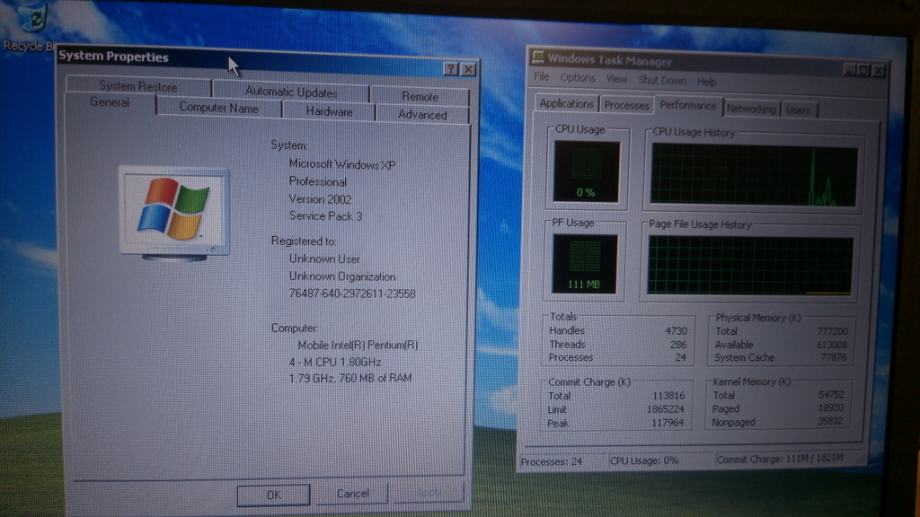Image resolution: width=920 pixels, height=517 pixels.
Task: Open the Networking tab
Action: (751, 109)
